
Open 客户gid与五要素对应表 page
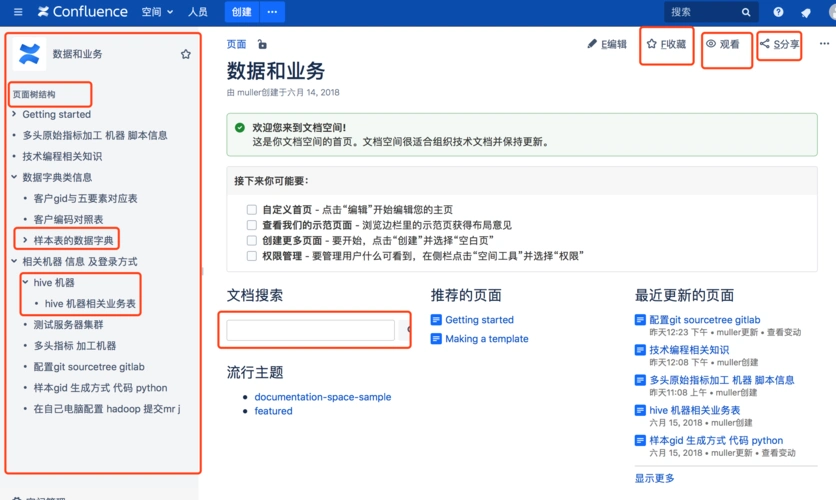(x=85, y=198)
